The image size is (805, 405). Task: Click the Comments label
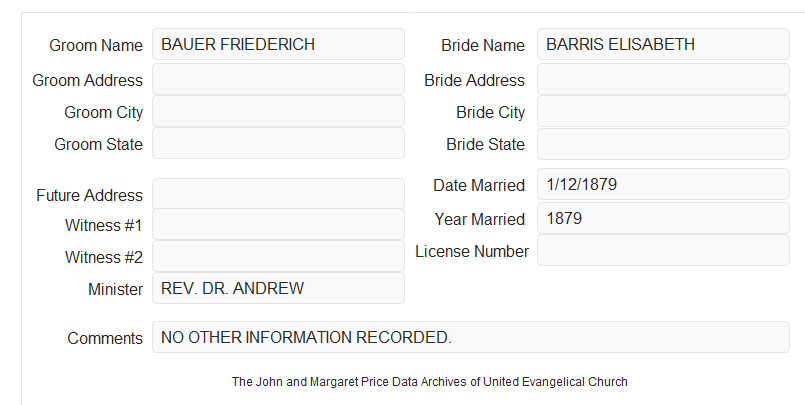click(x=105, y=338)
